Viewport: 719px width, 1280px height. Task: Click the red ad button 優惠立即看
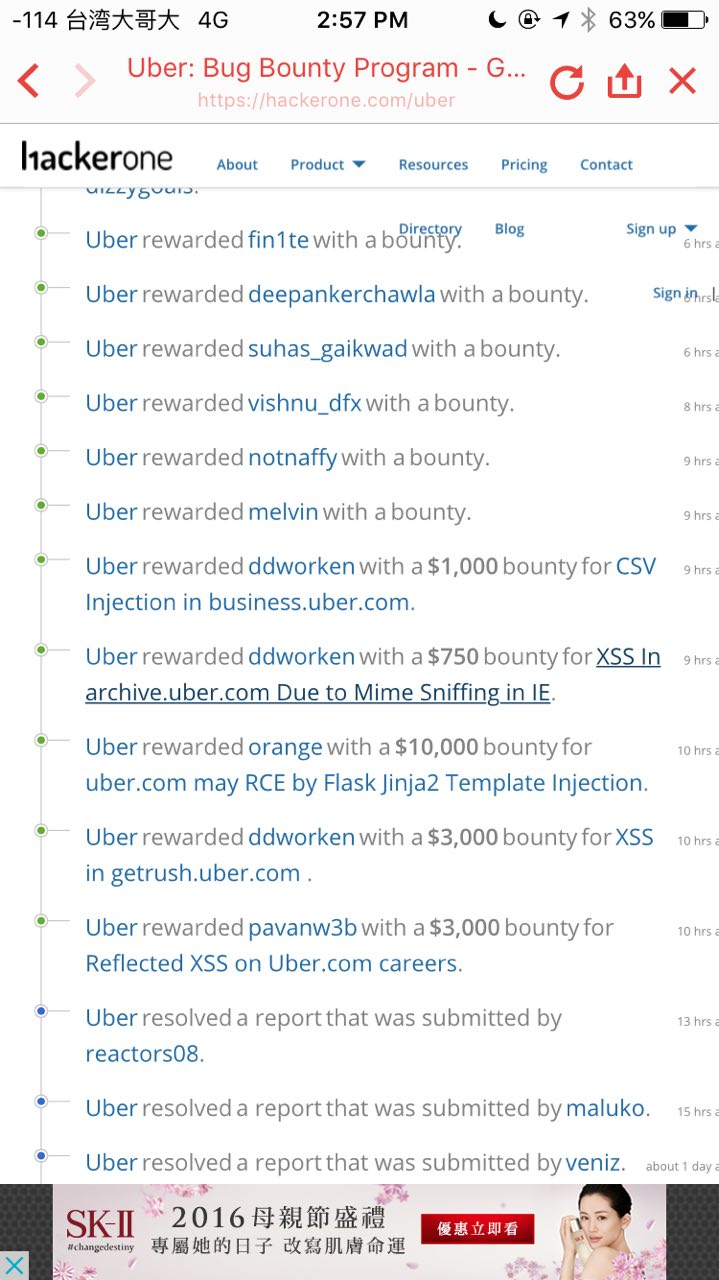[478, 1229]
